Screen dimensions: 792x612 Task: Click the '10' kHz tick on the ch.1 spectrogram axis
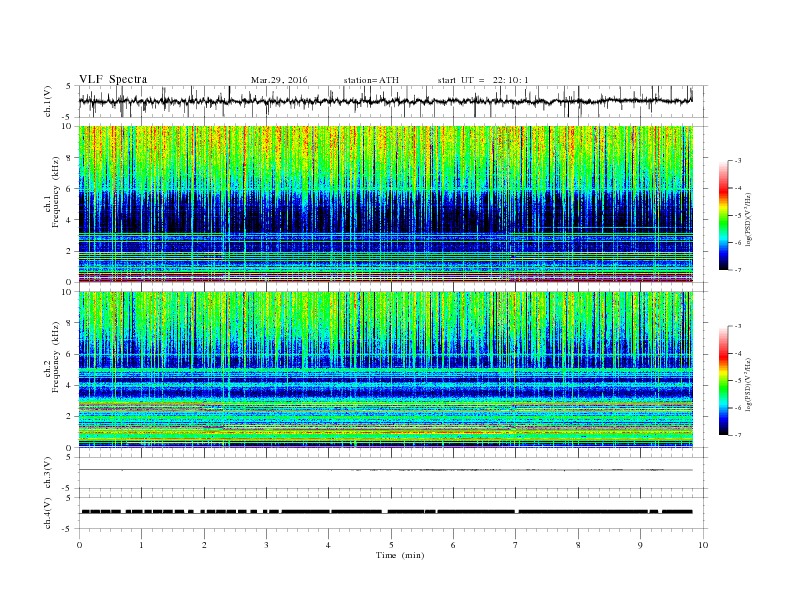(68, 126)
